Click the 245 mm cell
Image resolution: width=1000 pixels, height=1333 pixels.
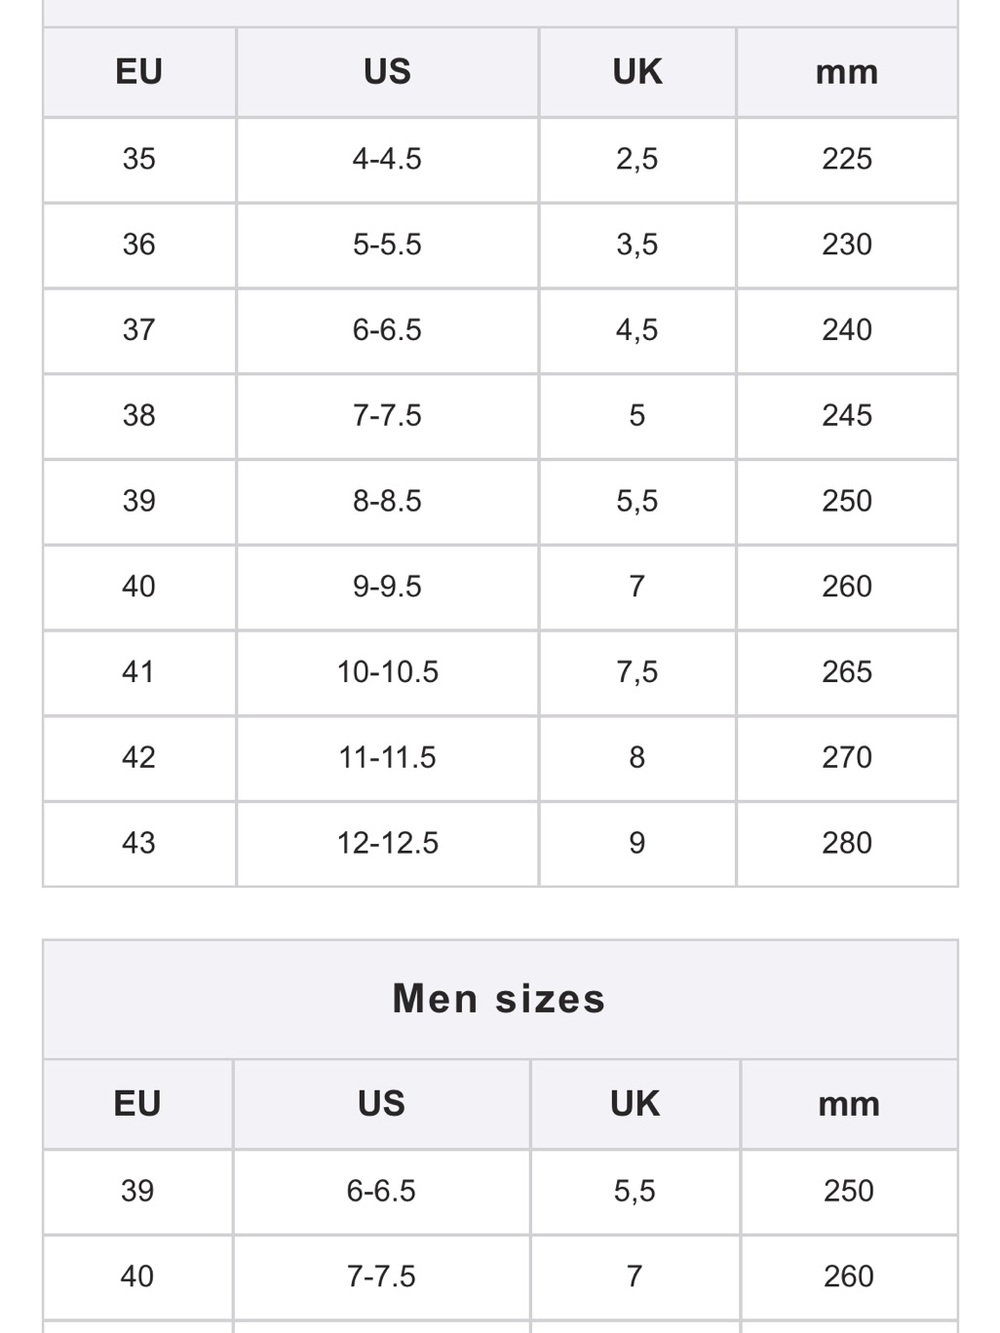pos(847,416)
